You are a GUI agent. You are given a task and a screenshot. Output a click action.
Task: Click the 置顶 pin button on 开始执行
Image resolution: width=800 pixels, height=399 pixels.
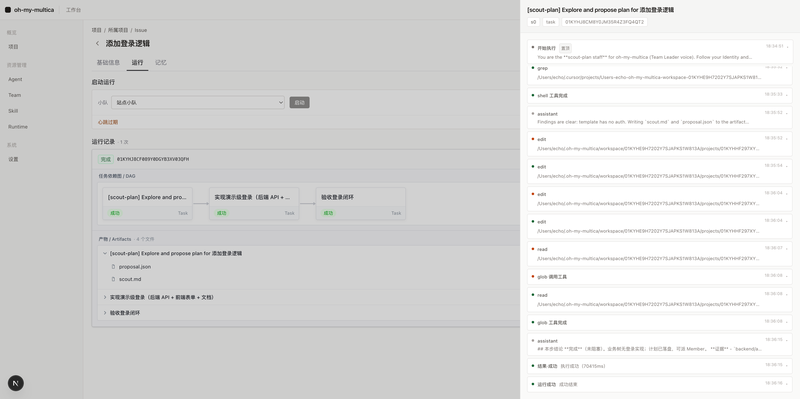[565, 48]
